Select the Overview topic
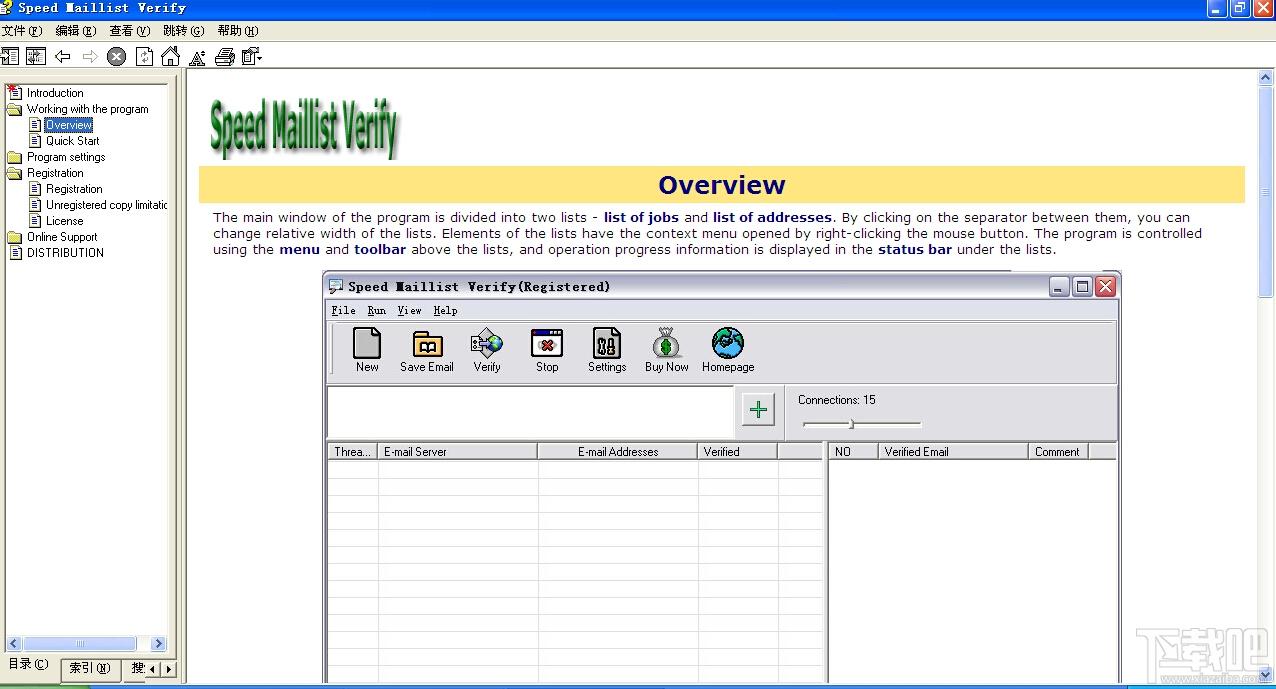The image size is (1276, 689). coord(69,125)
